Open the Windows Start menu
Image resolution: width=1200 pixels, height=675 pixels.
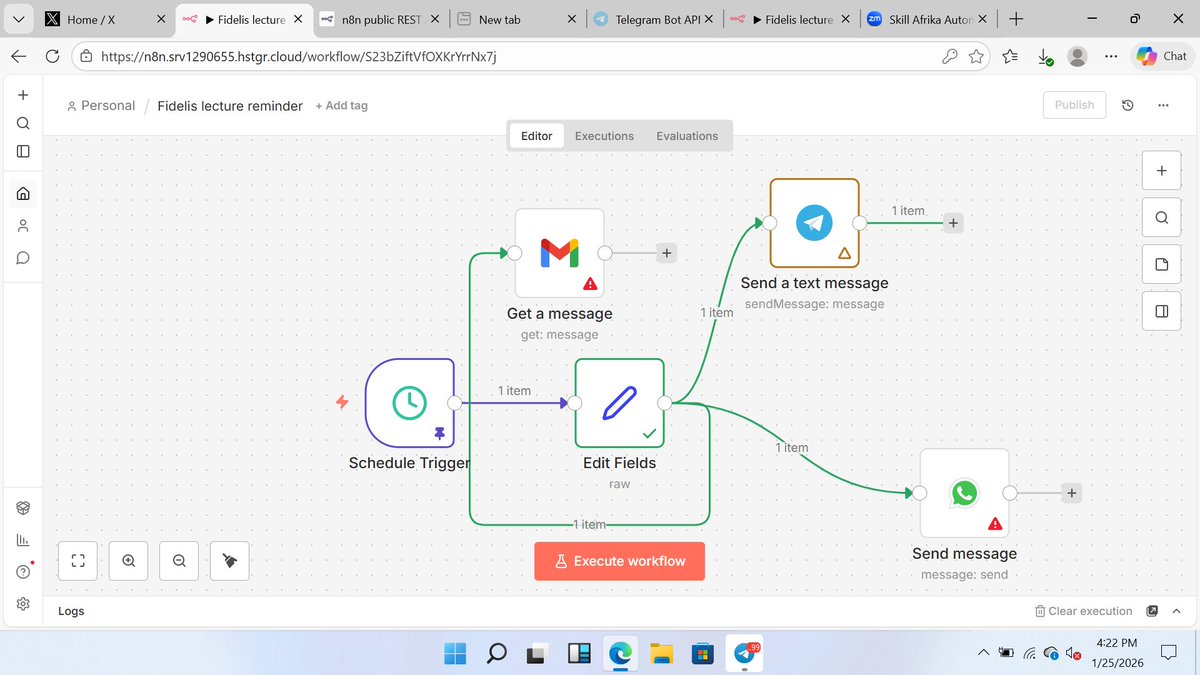pyautogui.click(x=455, y=653)
